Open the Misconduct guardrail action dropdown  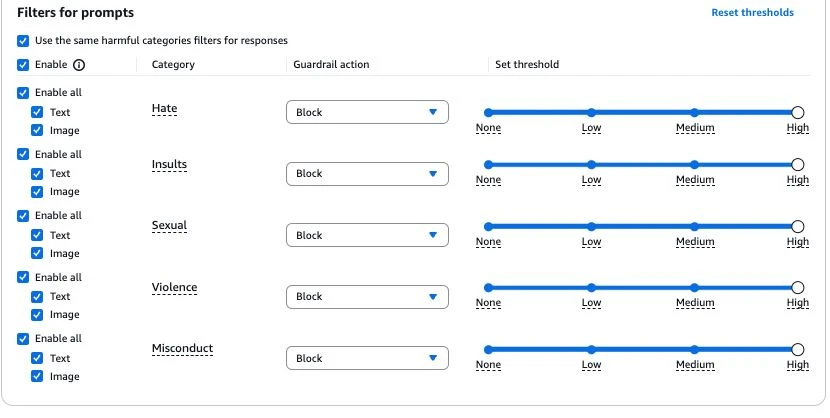pyautogui.click(x=367, y=358)
